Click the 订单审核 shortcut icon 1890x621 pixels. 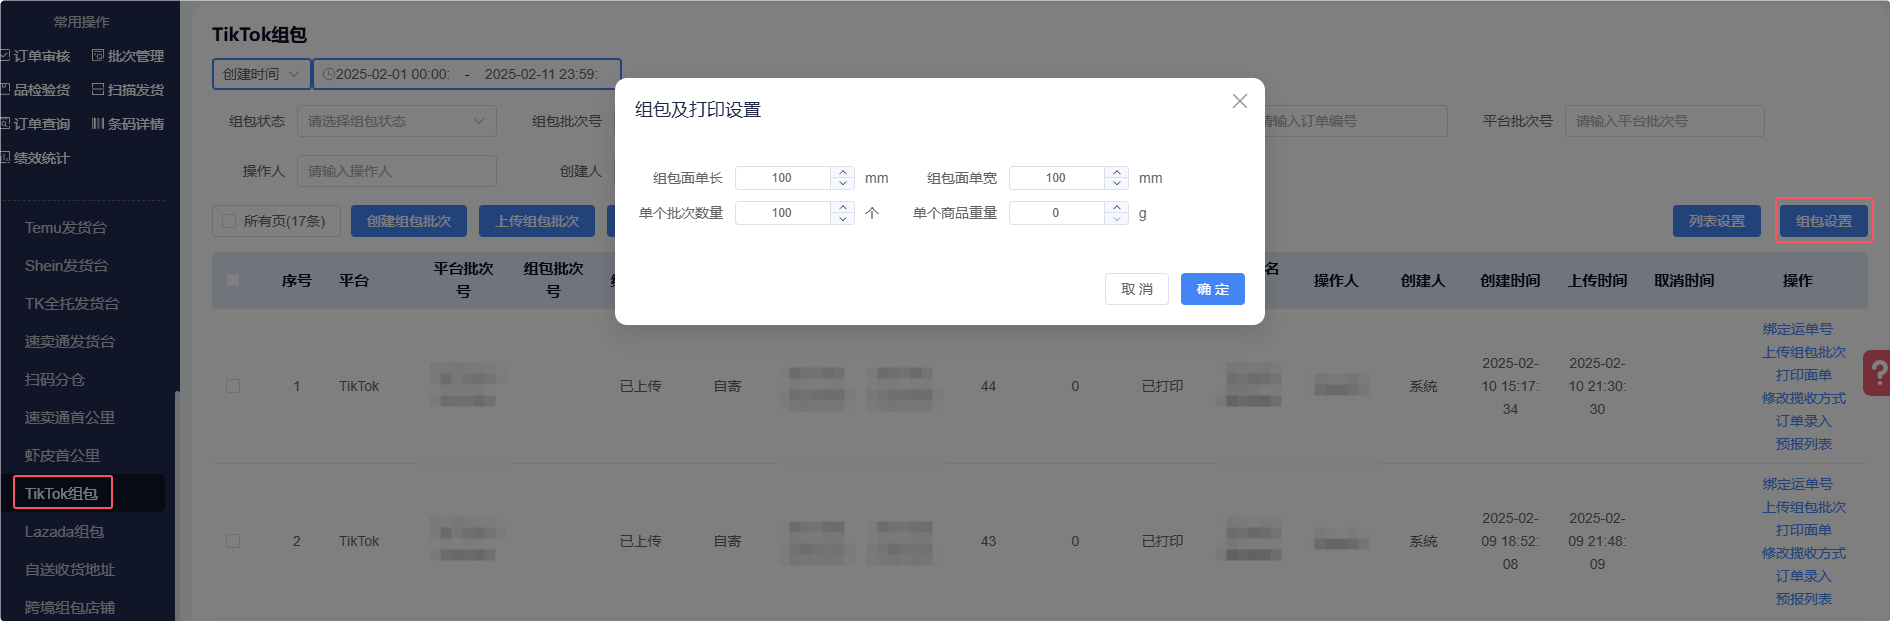[5, 56]
